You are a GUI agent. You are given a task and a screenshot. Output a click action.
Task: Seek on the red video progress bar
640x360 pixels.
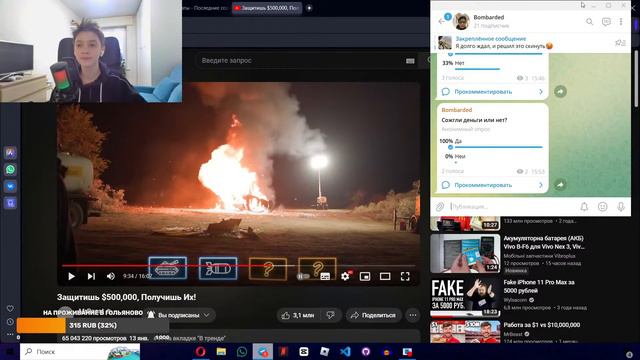click(239, 266)
